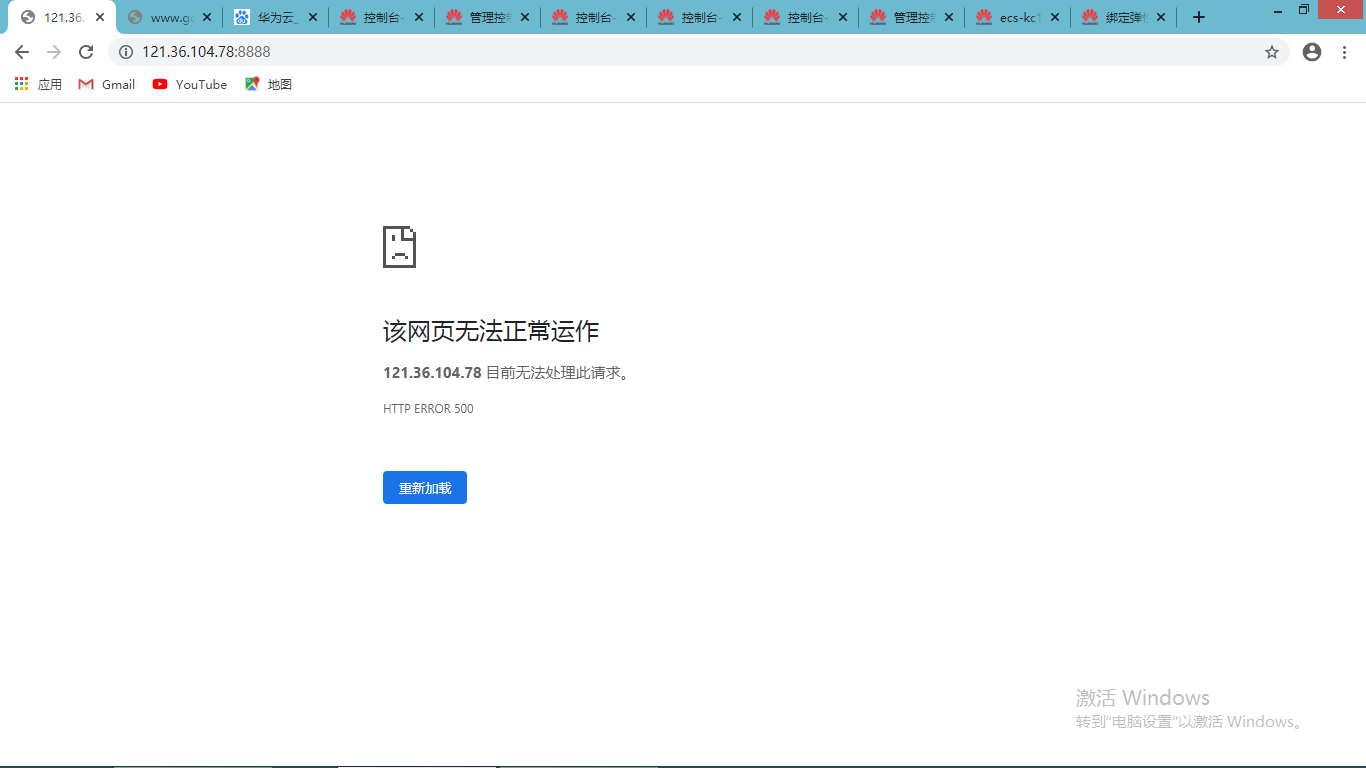1366x768 pixels.
Task: Bookmark this page with the star icon
Action: pos(1271,51)
